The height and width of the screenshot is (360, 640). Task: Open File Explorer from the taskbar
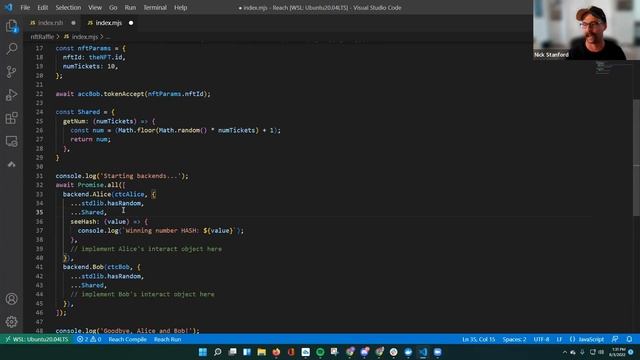click(262, 352)
